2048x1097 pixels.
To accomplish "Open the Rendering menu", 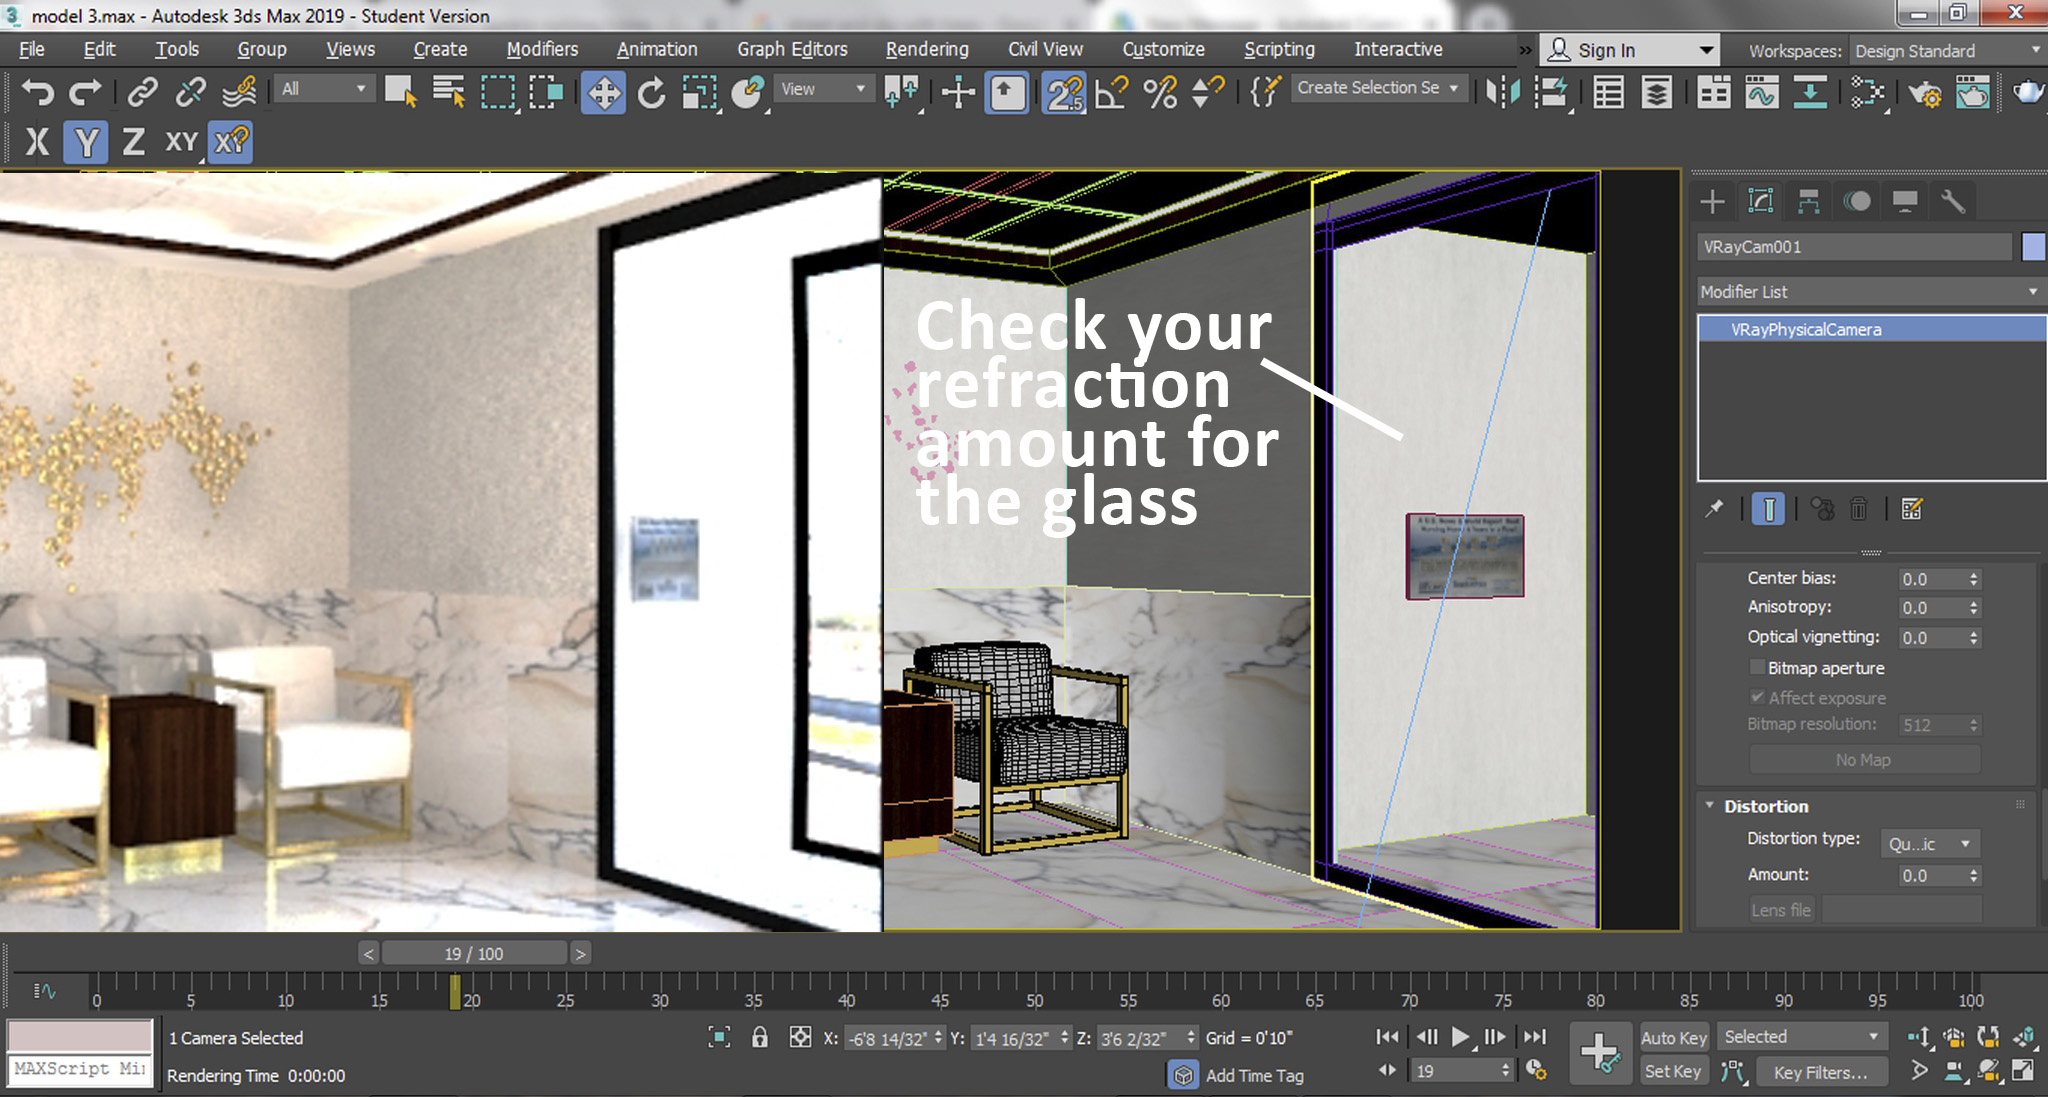I will pyautogui.click(x=926, y=48).
